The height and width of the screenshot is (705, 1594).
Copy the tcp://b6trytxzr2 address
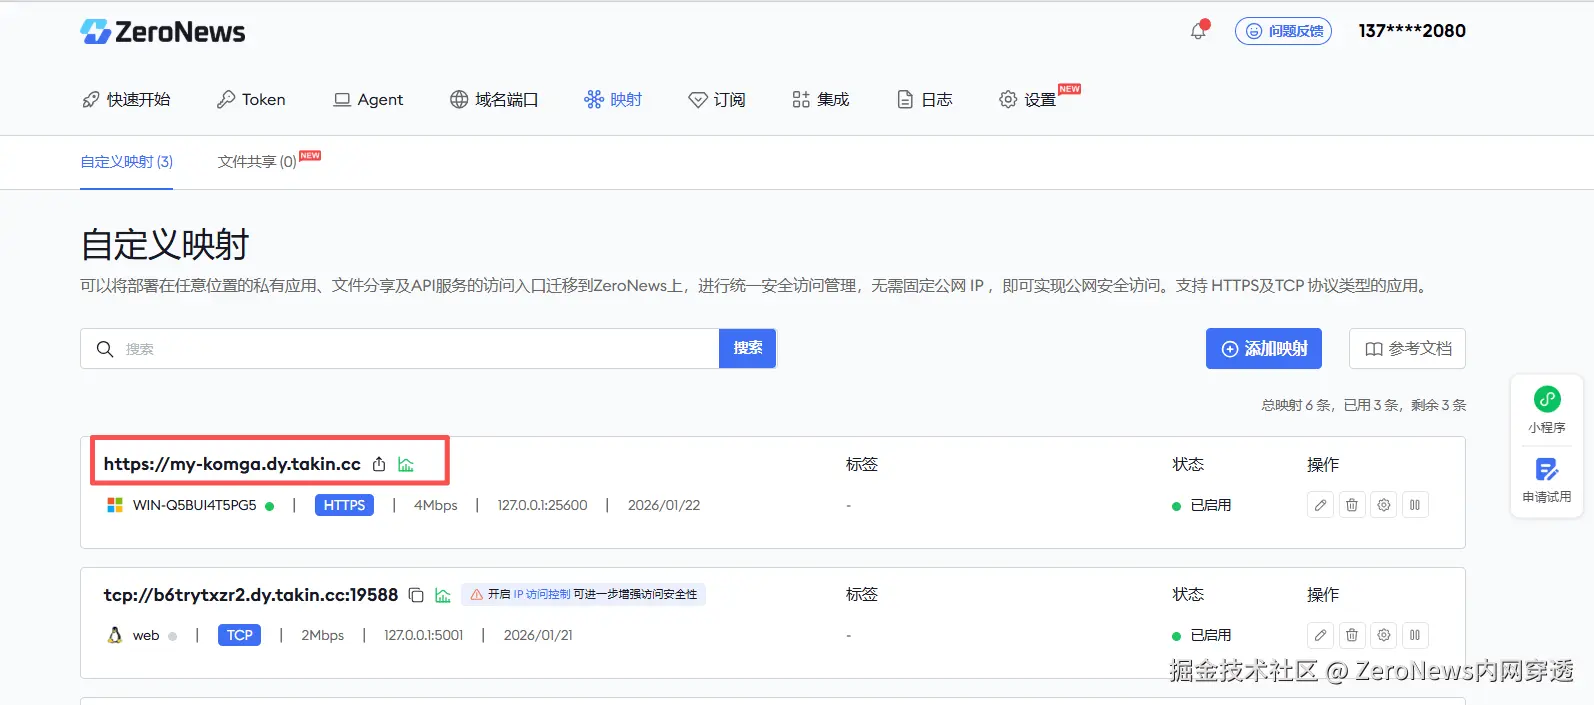[x=416, y=595]
